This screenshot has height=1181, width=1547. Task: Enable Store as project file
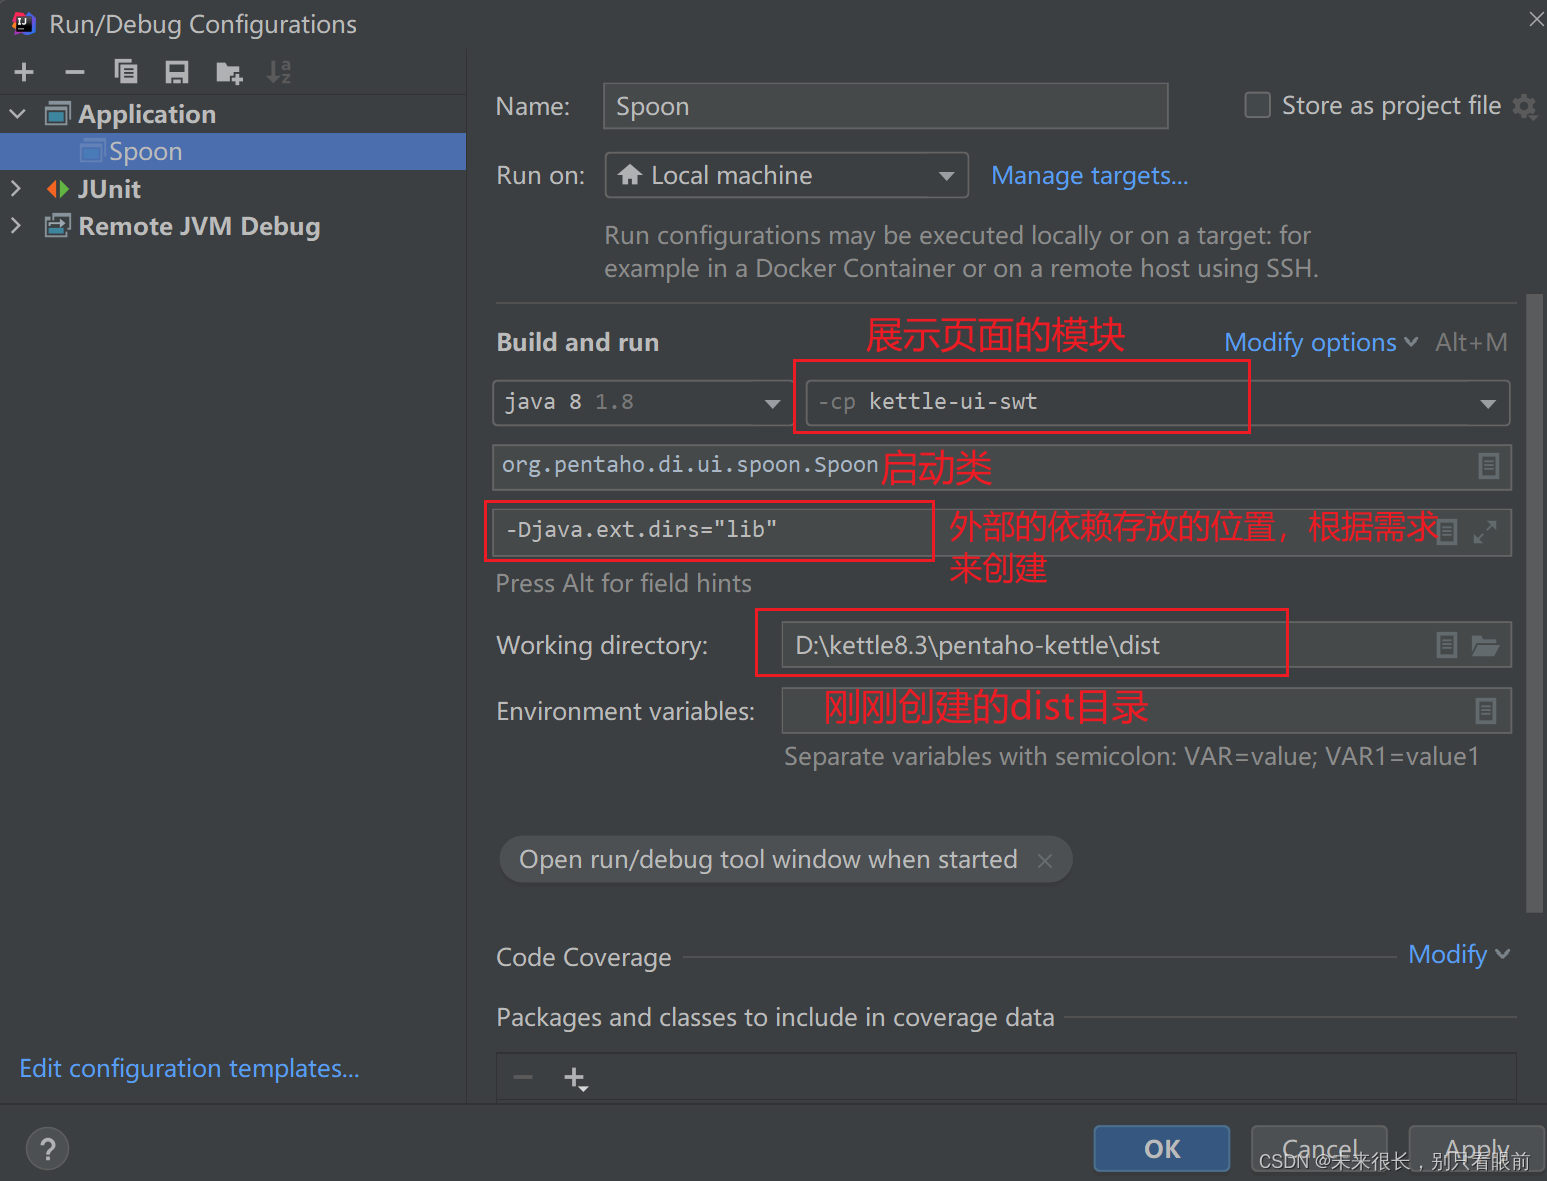[x=1257, y=104]
